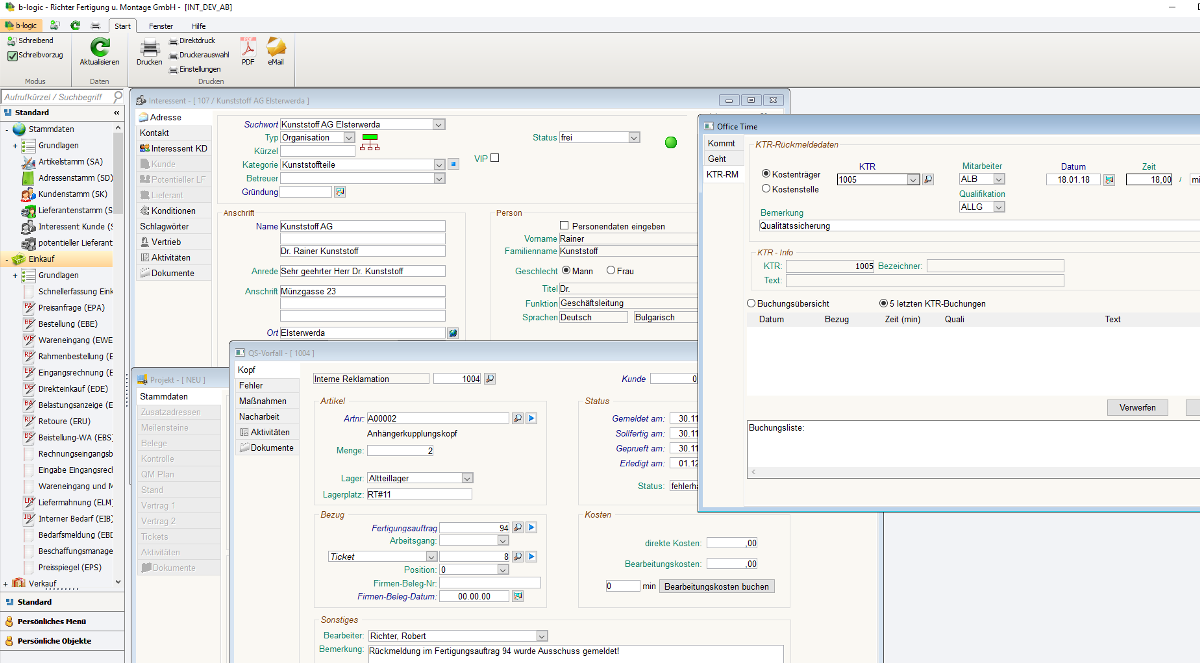
Task: Click the Aktualisieren refresh icon
Action: point(99,46)
